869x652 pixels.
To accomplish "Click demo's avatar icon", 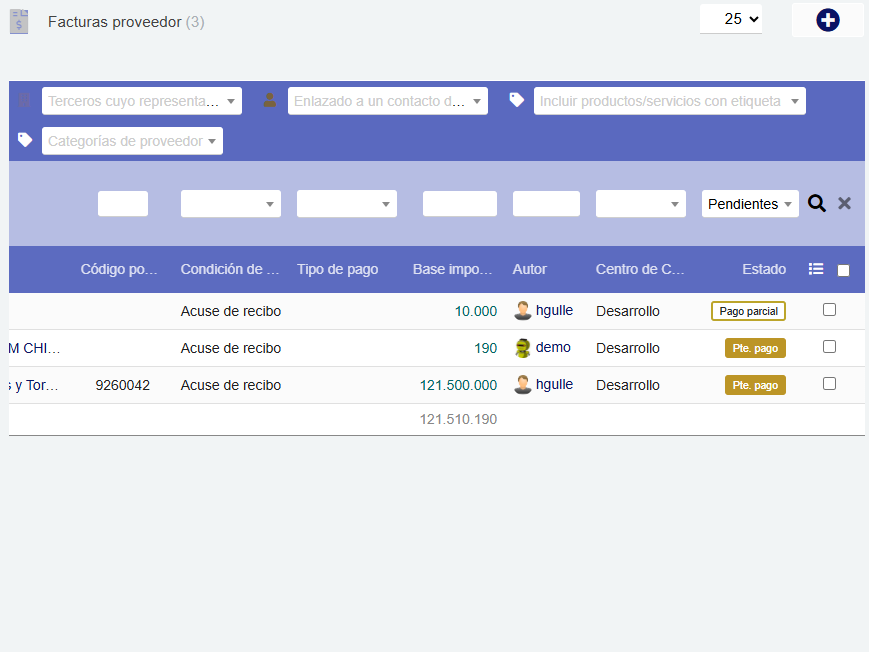I will click(x=522, y=348).
